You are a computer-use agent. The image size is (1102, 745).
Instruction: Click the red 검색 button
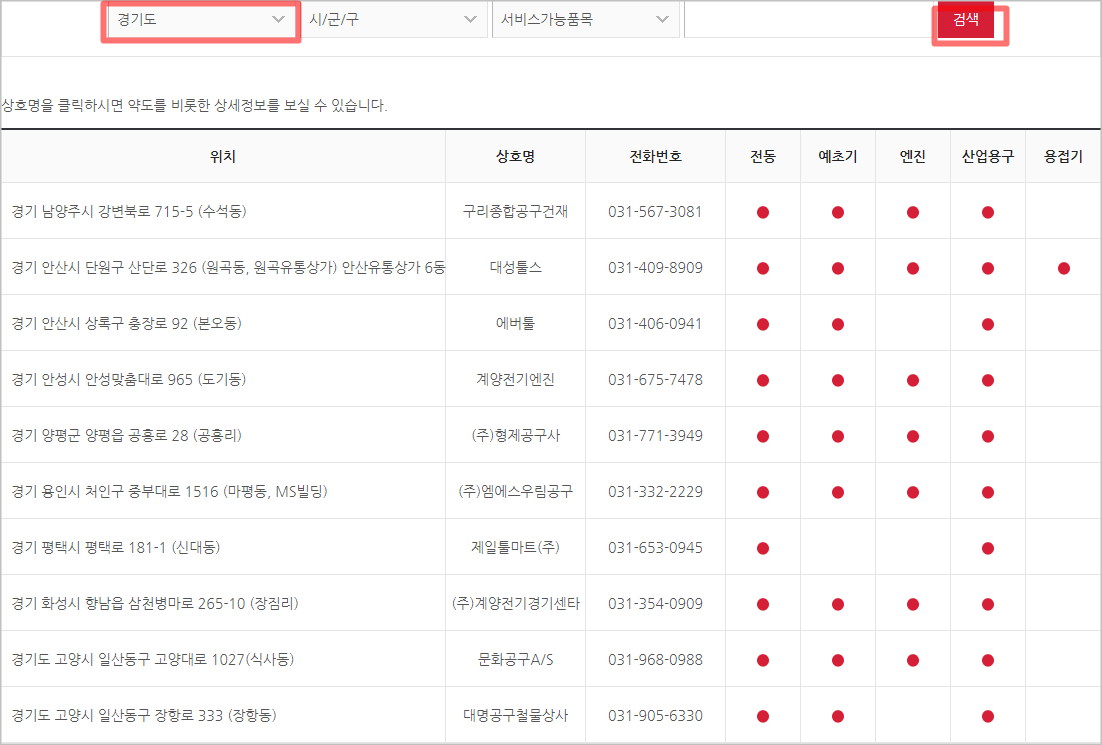pyautogui.click(x=966, y=20)
